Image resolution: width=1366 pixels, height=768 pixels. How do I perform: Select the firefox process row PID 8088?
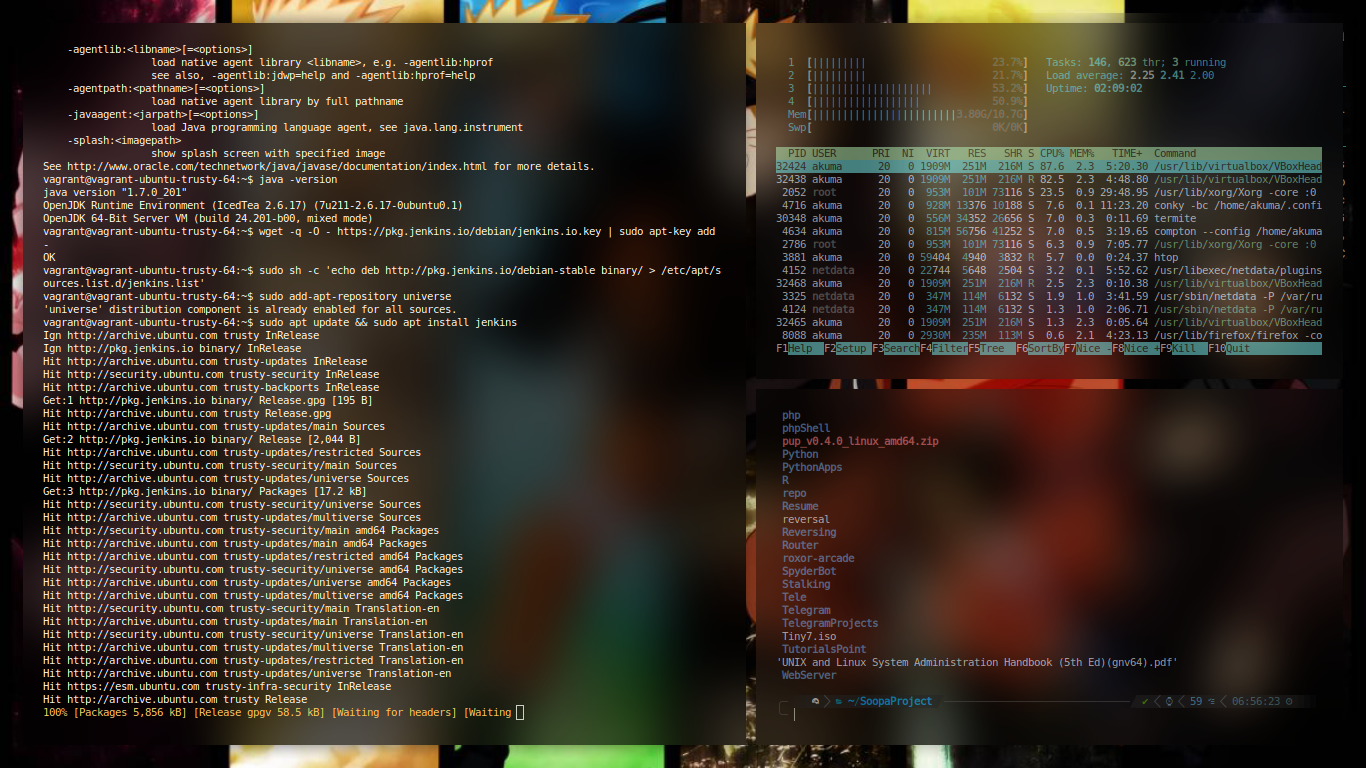click(1049, 335)
